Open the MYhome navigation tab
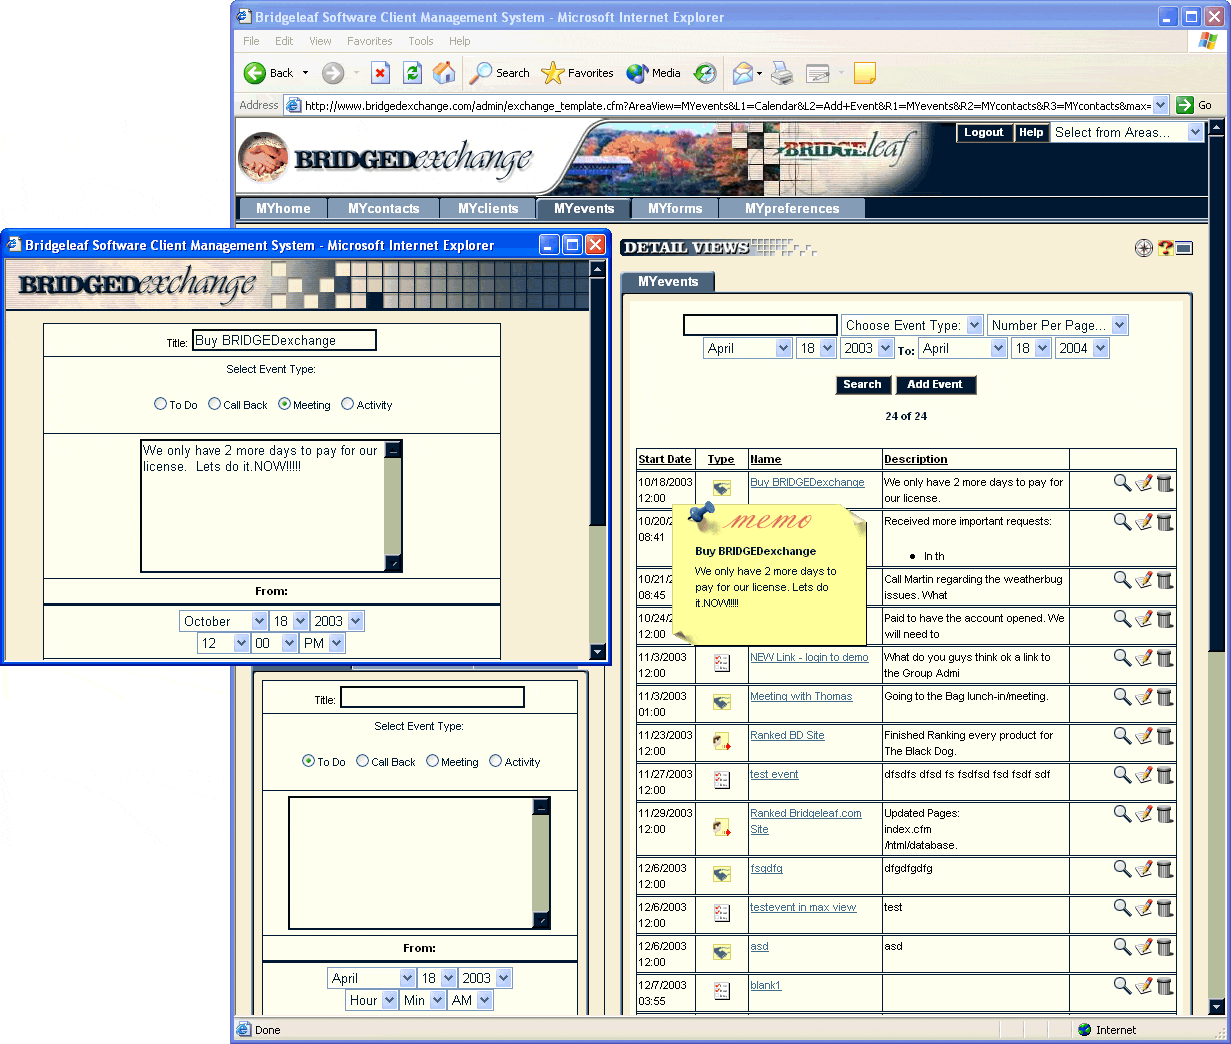1231x1044 pixels. point(283,209)
